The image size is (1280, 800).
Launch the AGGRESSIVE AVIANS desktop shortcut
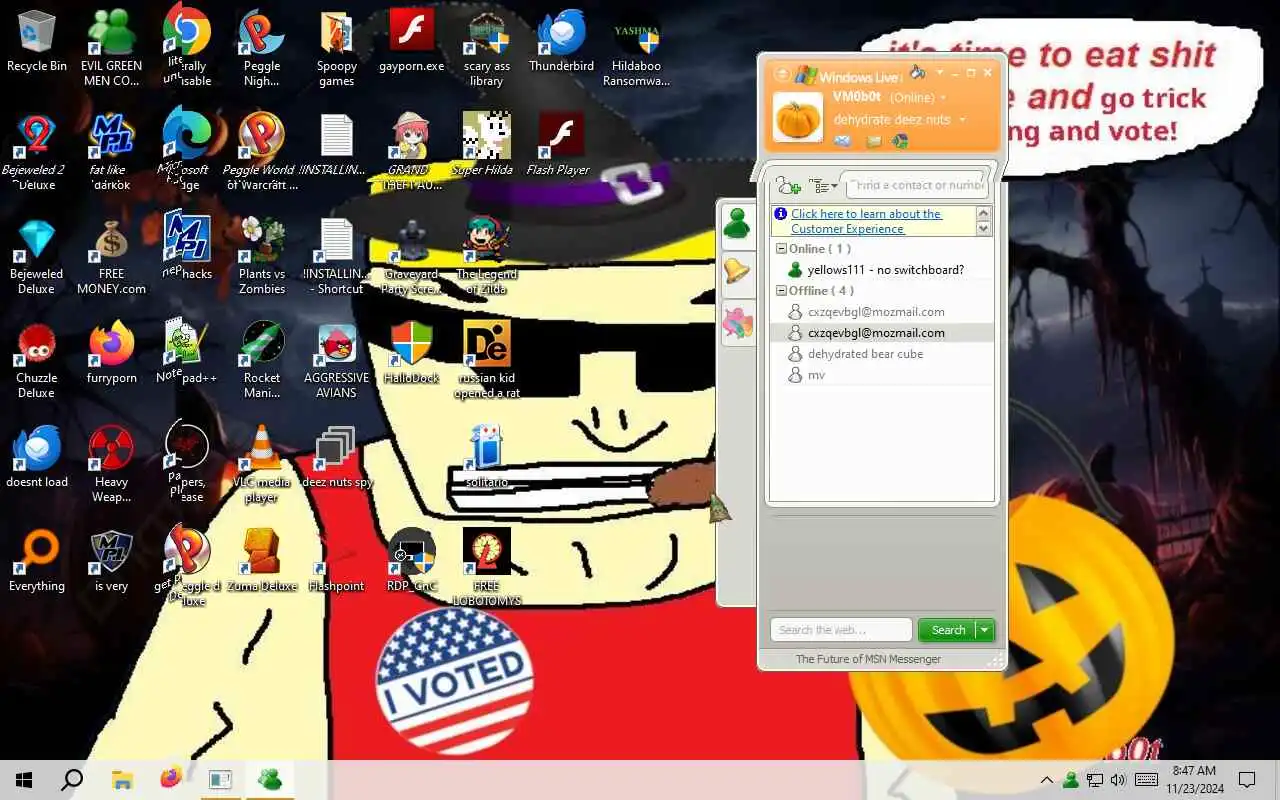[x=337, y=360]
